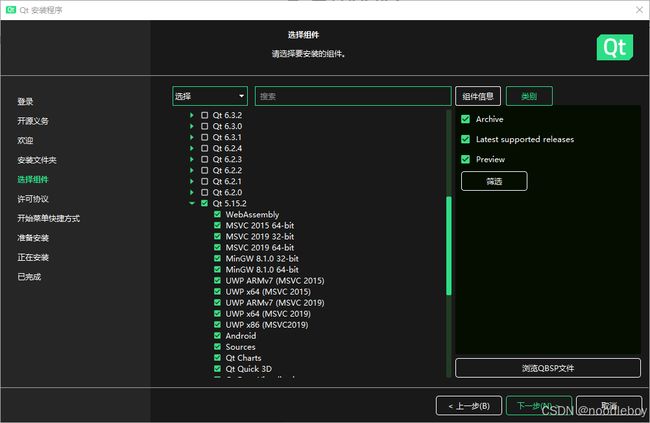The image size is (650, 423).
Task: Click the 开始菜单快捷方式 step in sidebar
Action: pyautogui.click(x=49, y=219)
